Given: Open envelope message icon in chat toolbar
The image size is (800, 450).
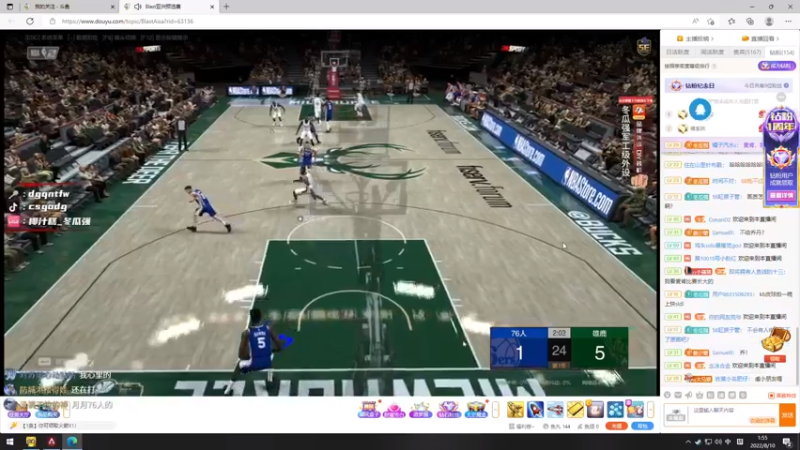Looking at the screenshot, I should pyautogui.click(x=678, y=395).
